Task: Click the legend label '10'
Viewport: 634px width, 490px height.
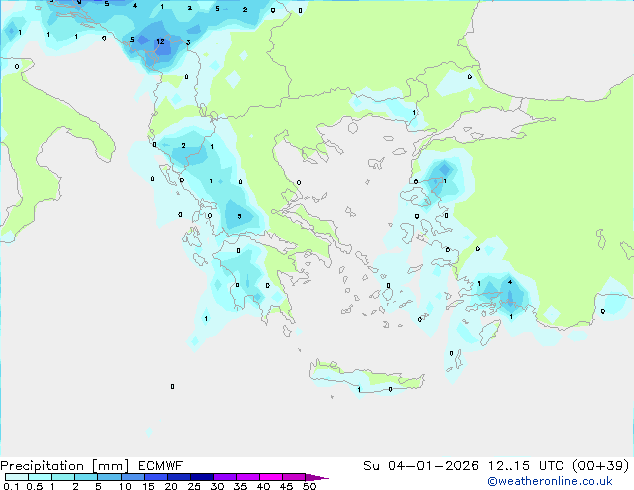Action: [125, 486]
